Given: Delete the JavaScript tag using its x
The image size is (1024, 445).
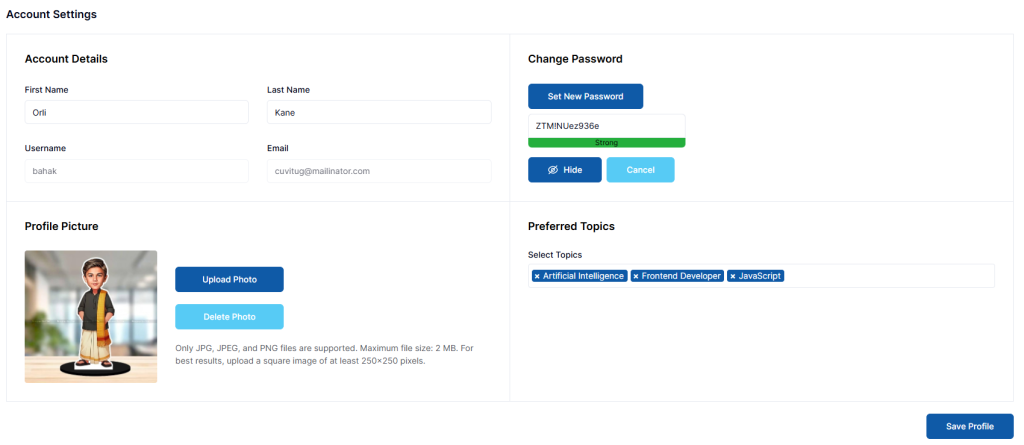Looking at the screenshot, I should (x=733, y=276).
